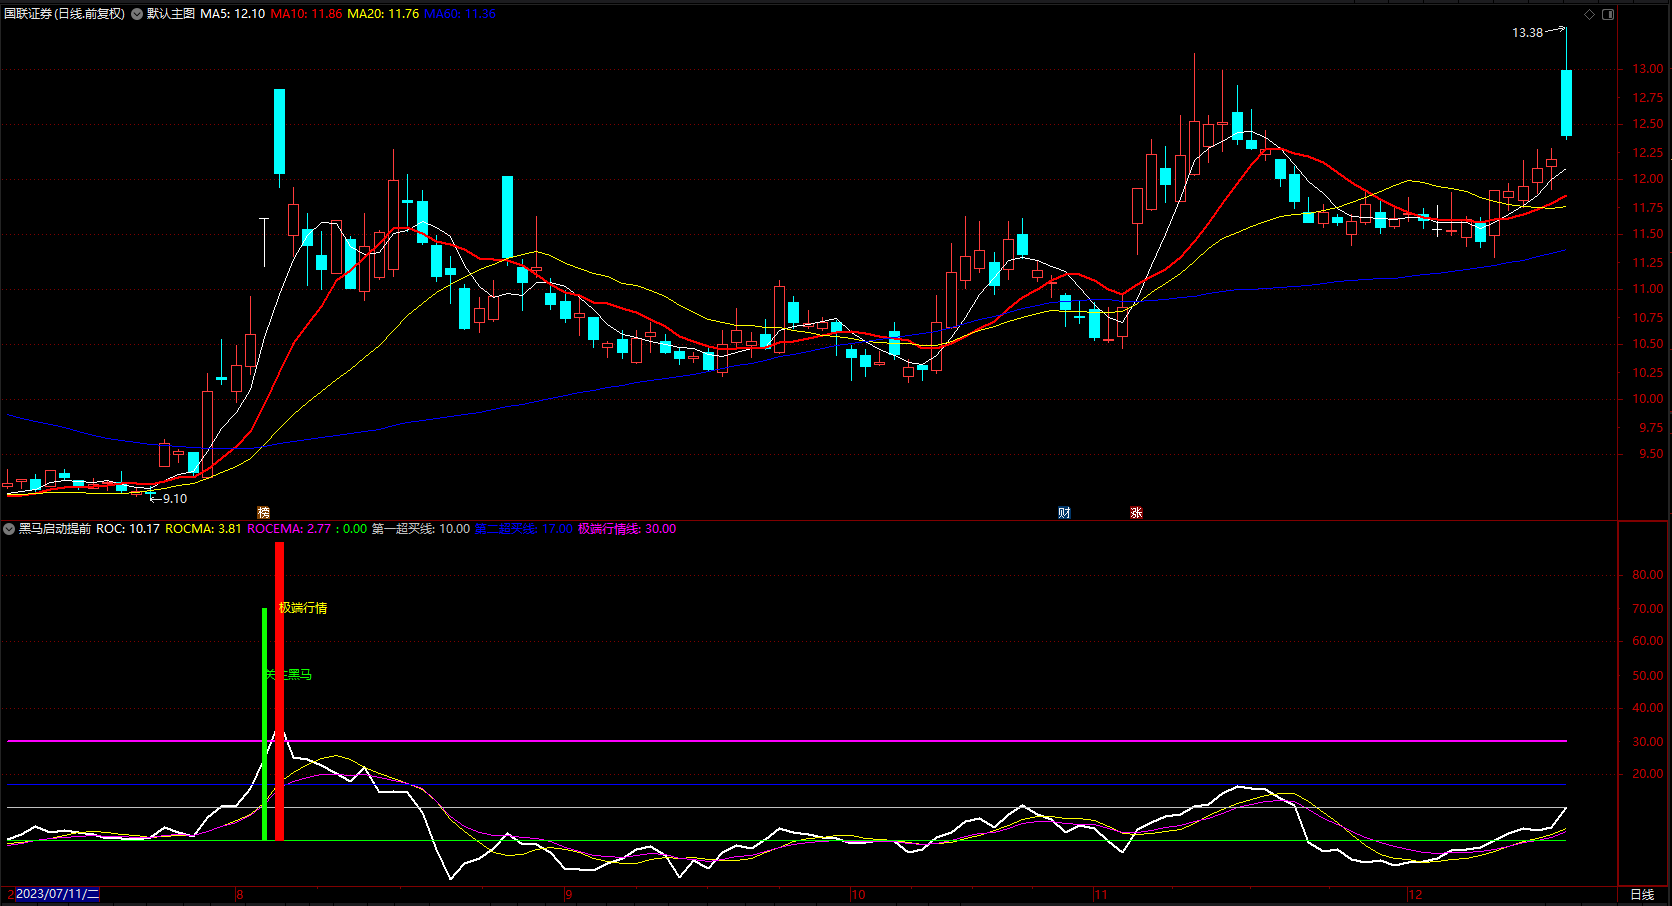The width and height of the screenshot is (1672, 906).
Task: Switch period using the 日线 button
Action: point(1642,894)
